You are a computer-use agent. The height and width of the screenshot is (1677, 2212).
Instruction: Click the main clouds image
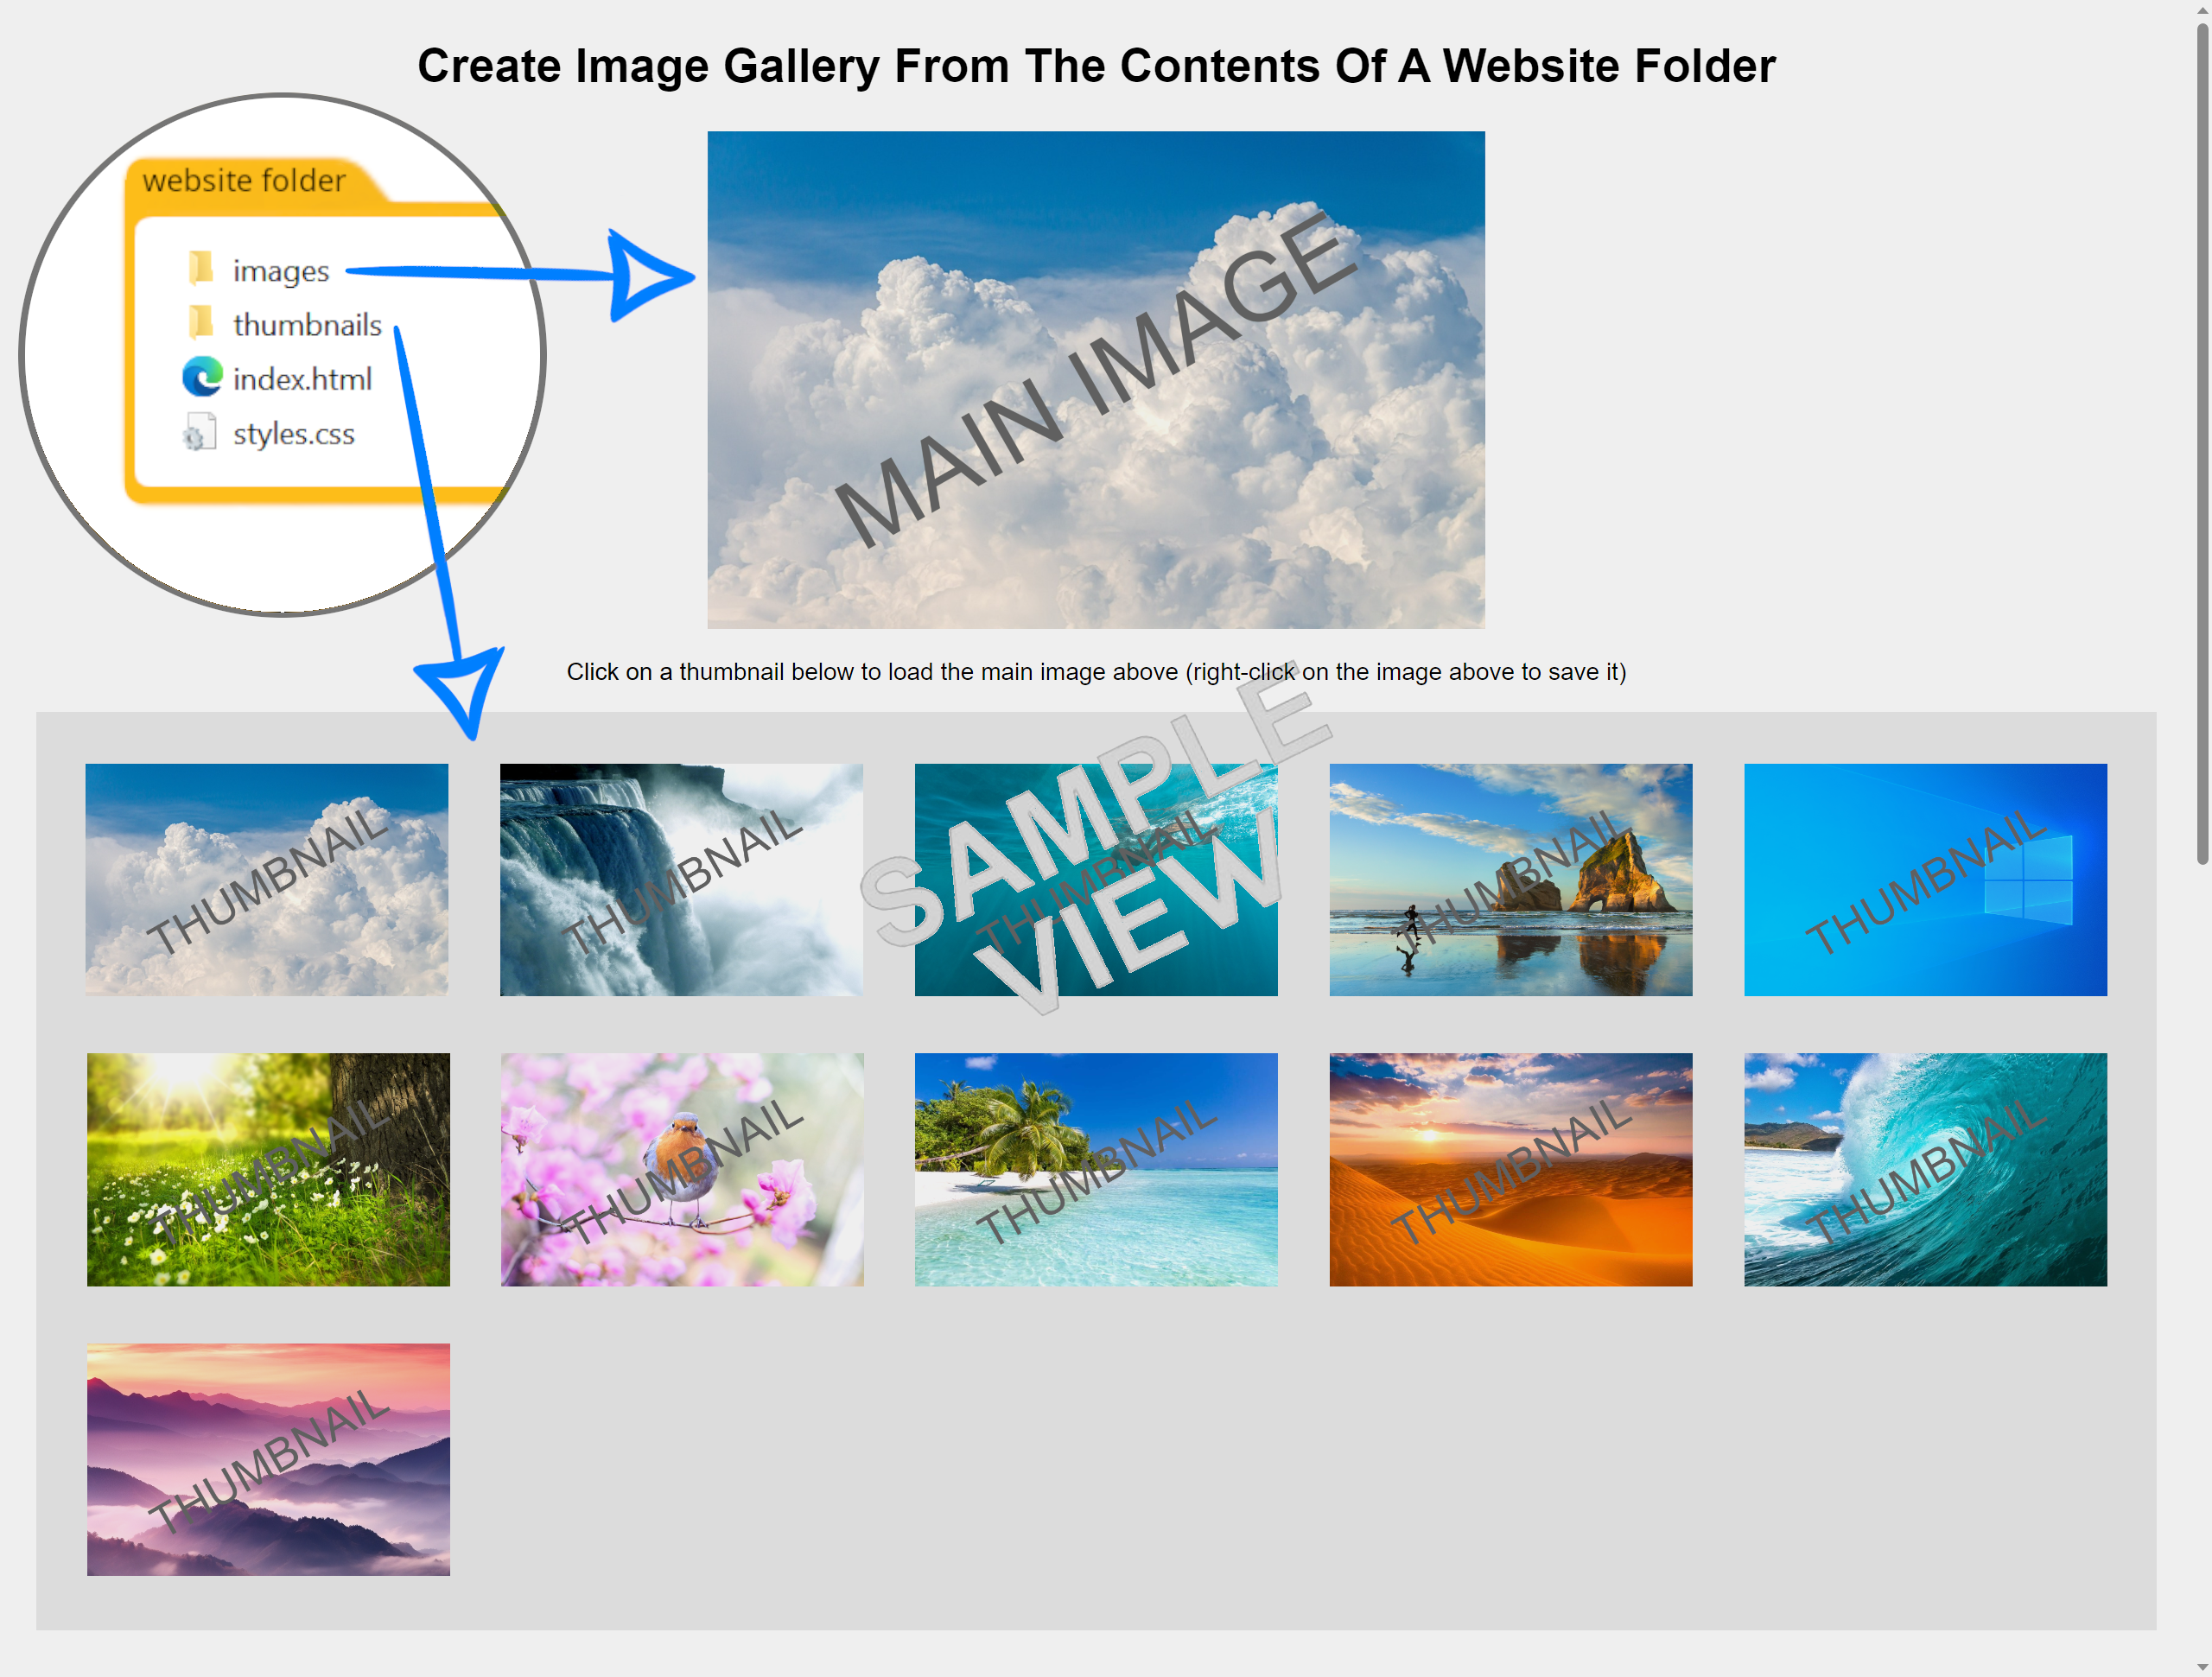tap(1096, 380)
